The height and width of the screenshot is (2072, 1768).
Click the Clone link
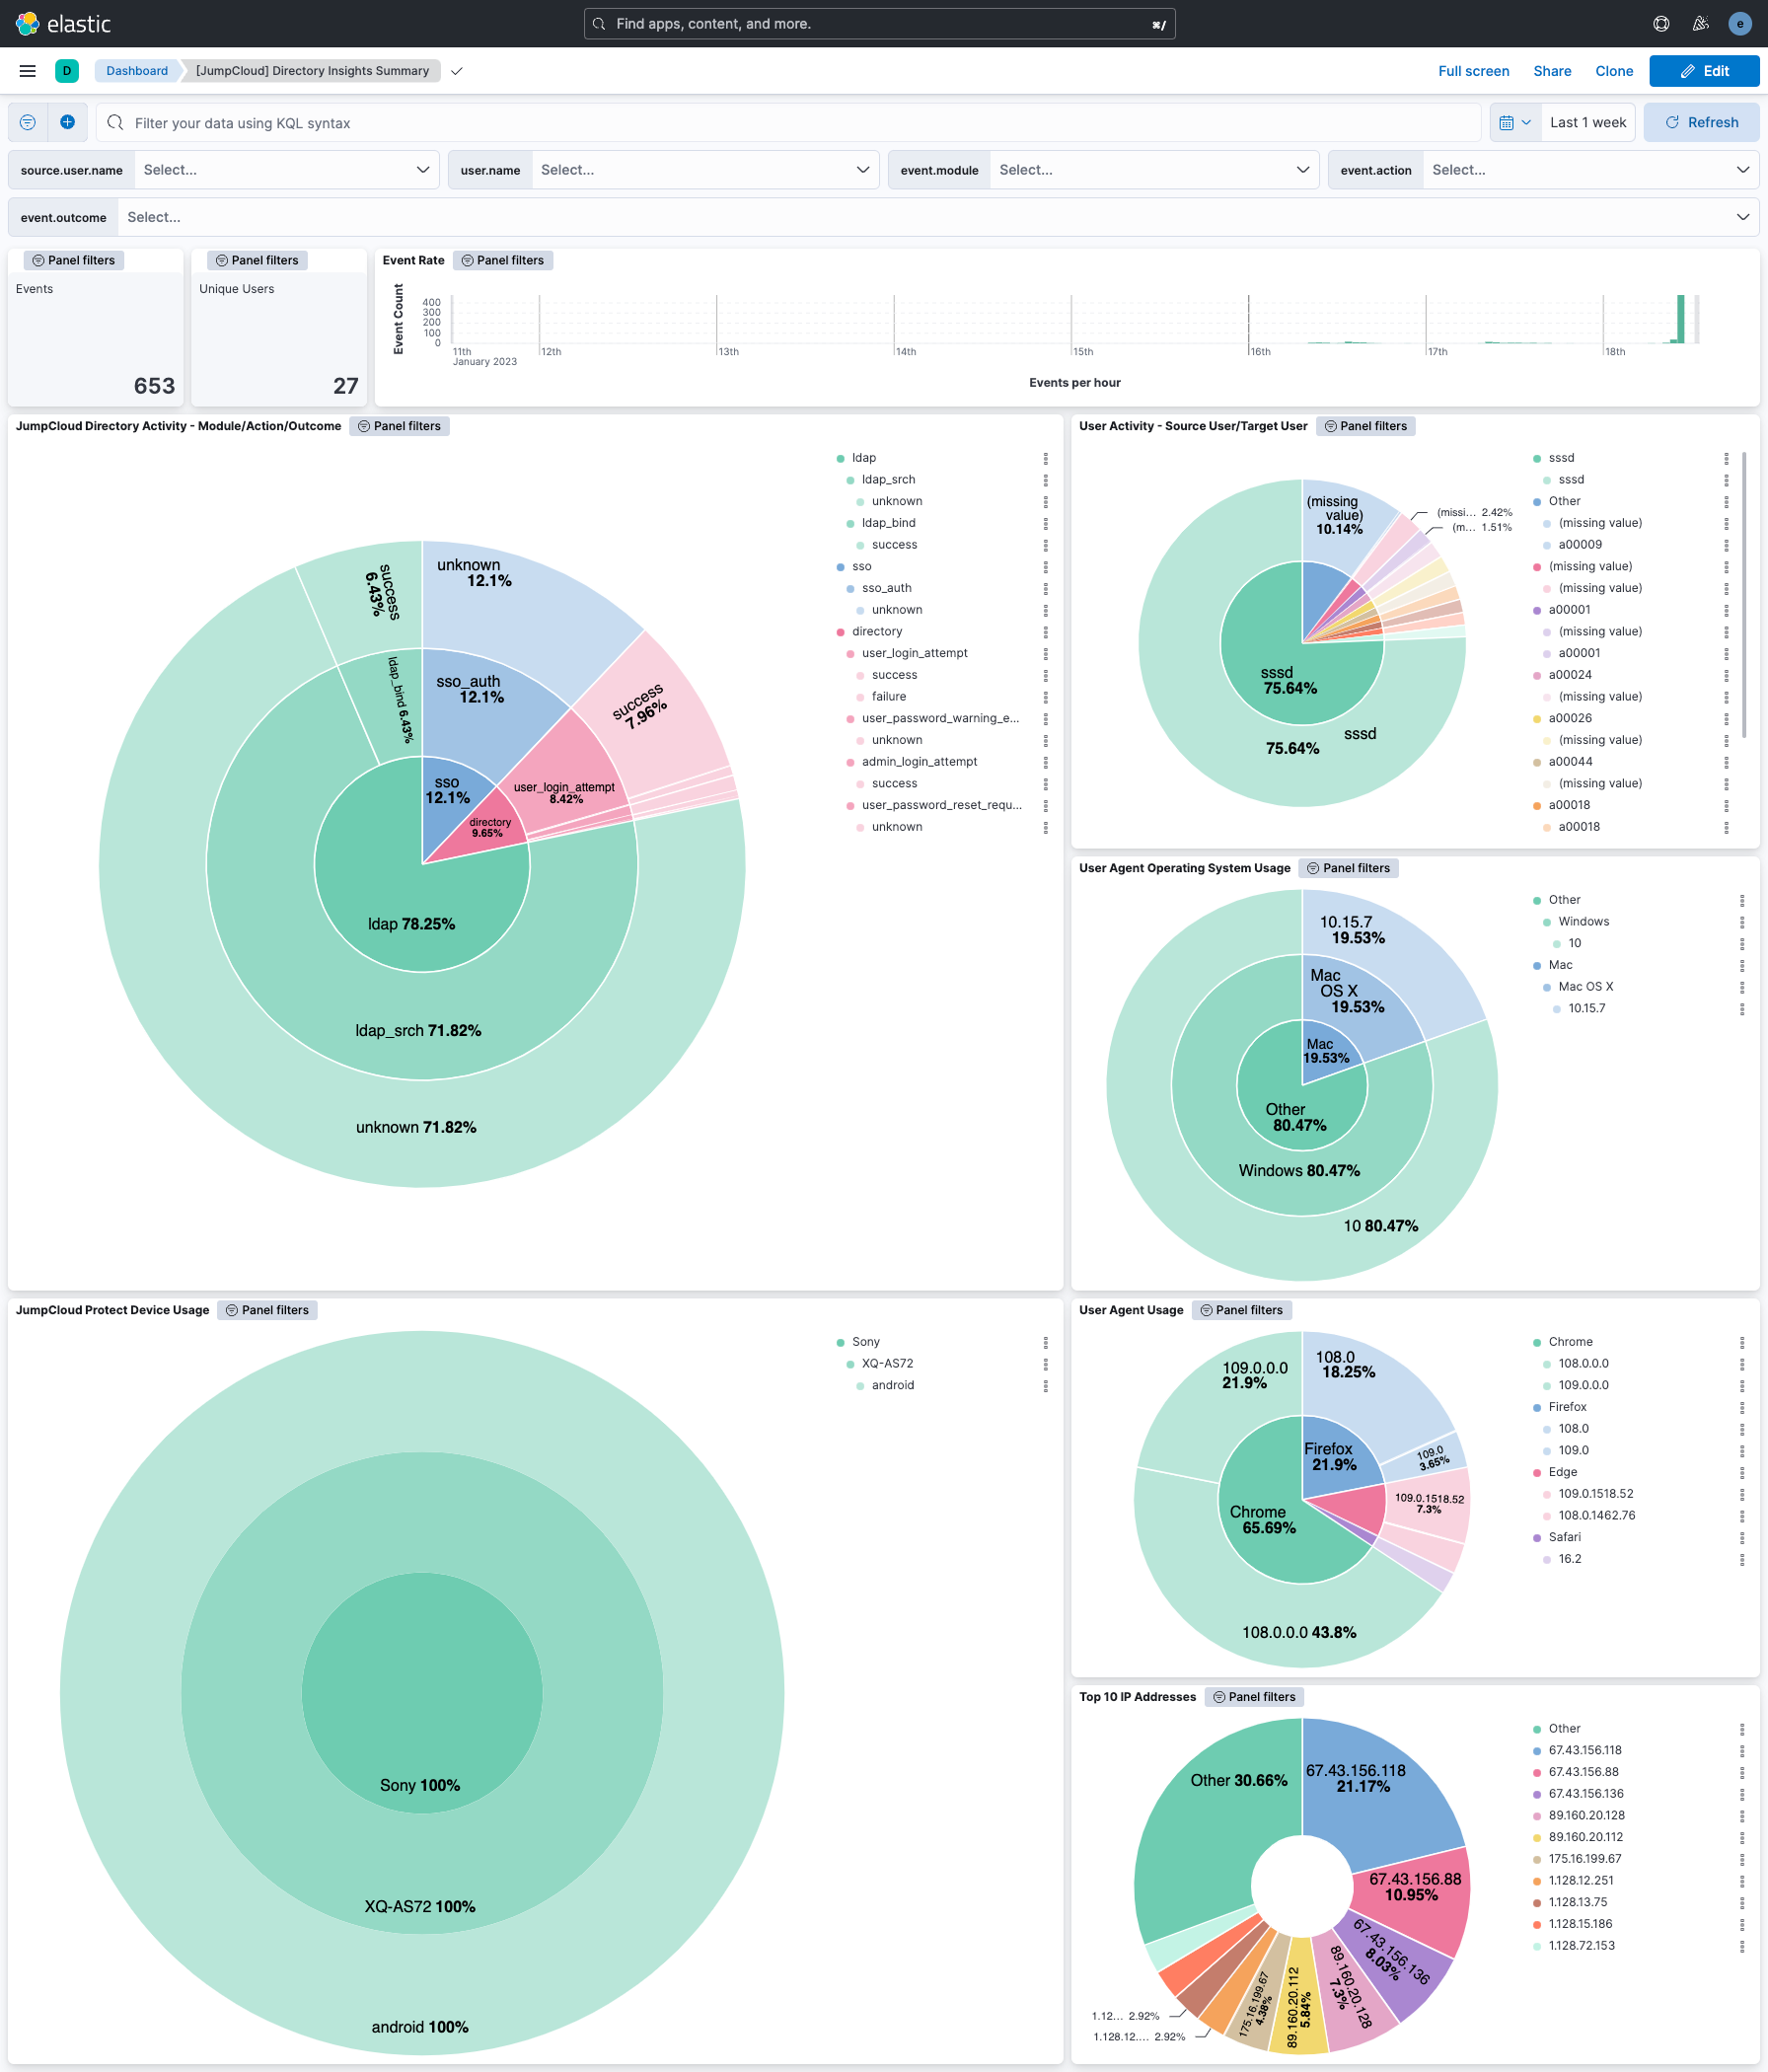pyautogui.click(x=1614, y=71)
